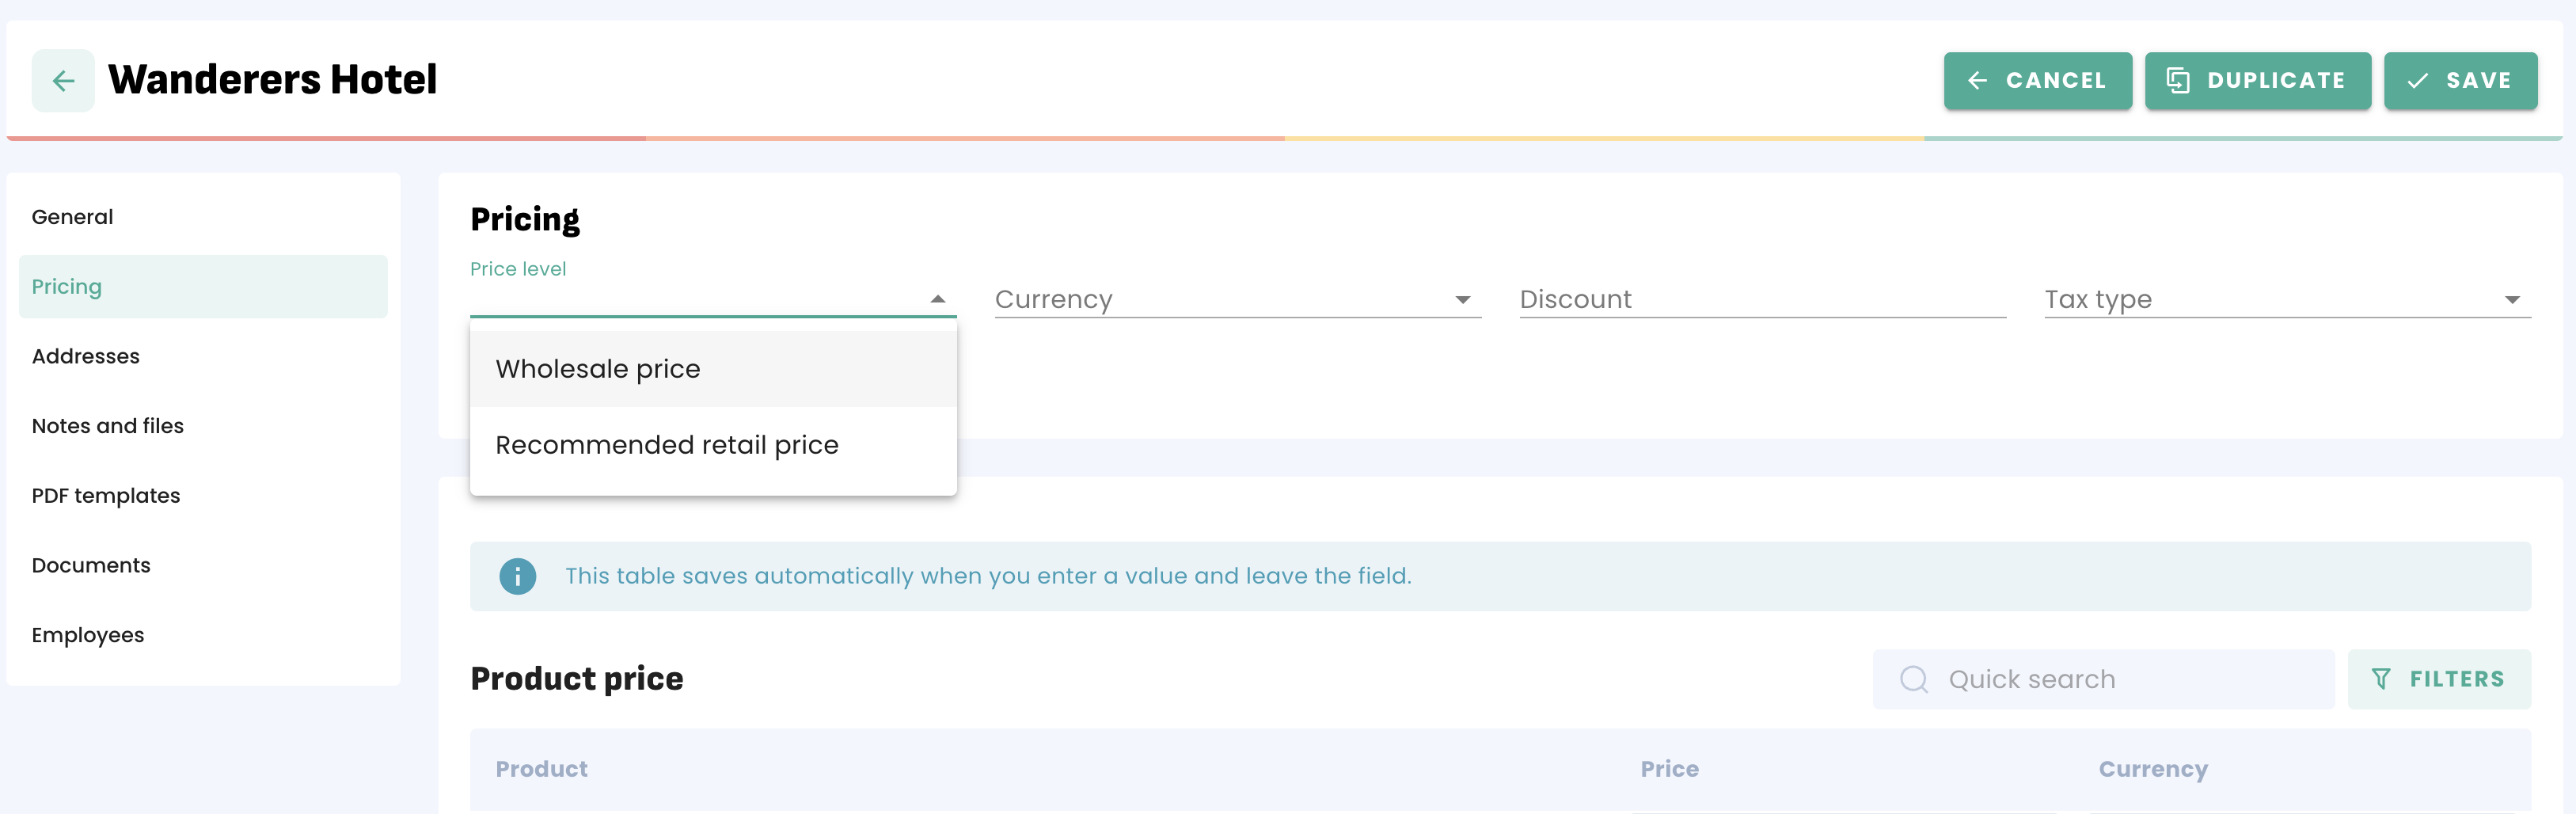Open the Employees section
This screenshot has height=814, width=2576.
(x=88, y=636)
